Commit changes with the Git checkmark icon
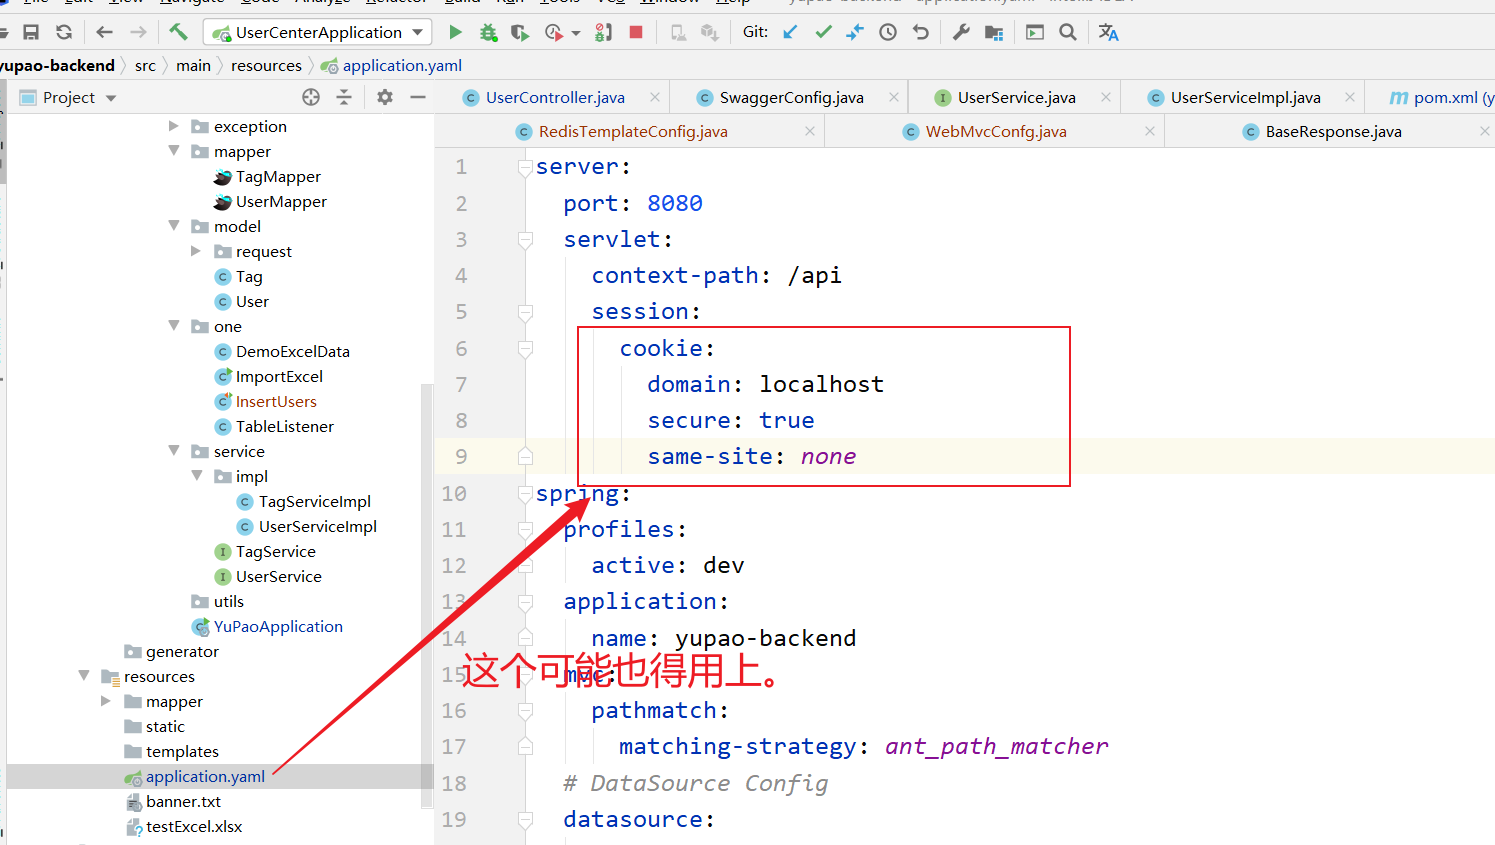 823,32
